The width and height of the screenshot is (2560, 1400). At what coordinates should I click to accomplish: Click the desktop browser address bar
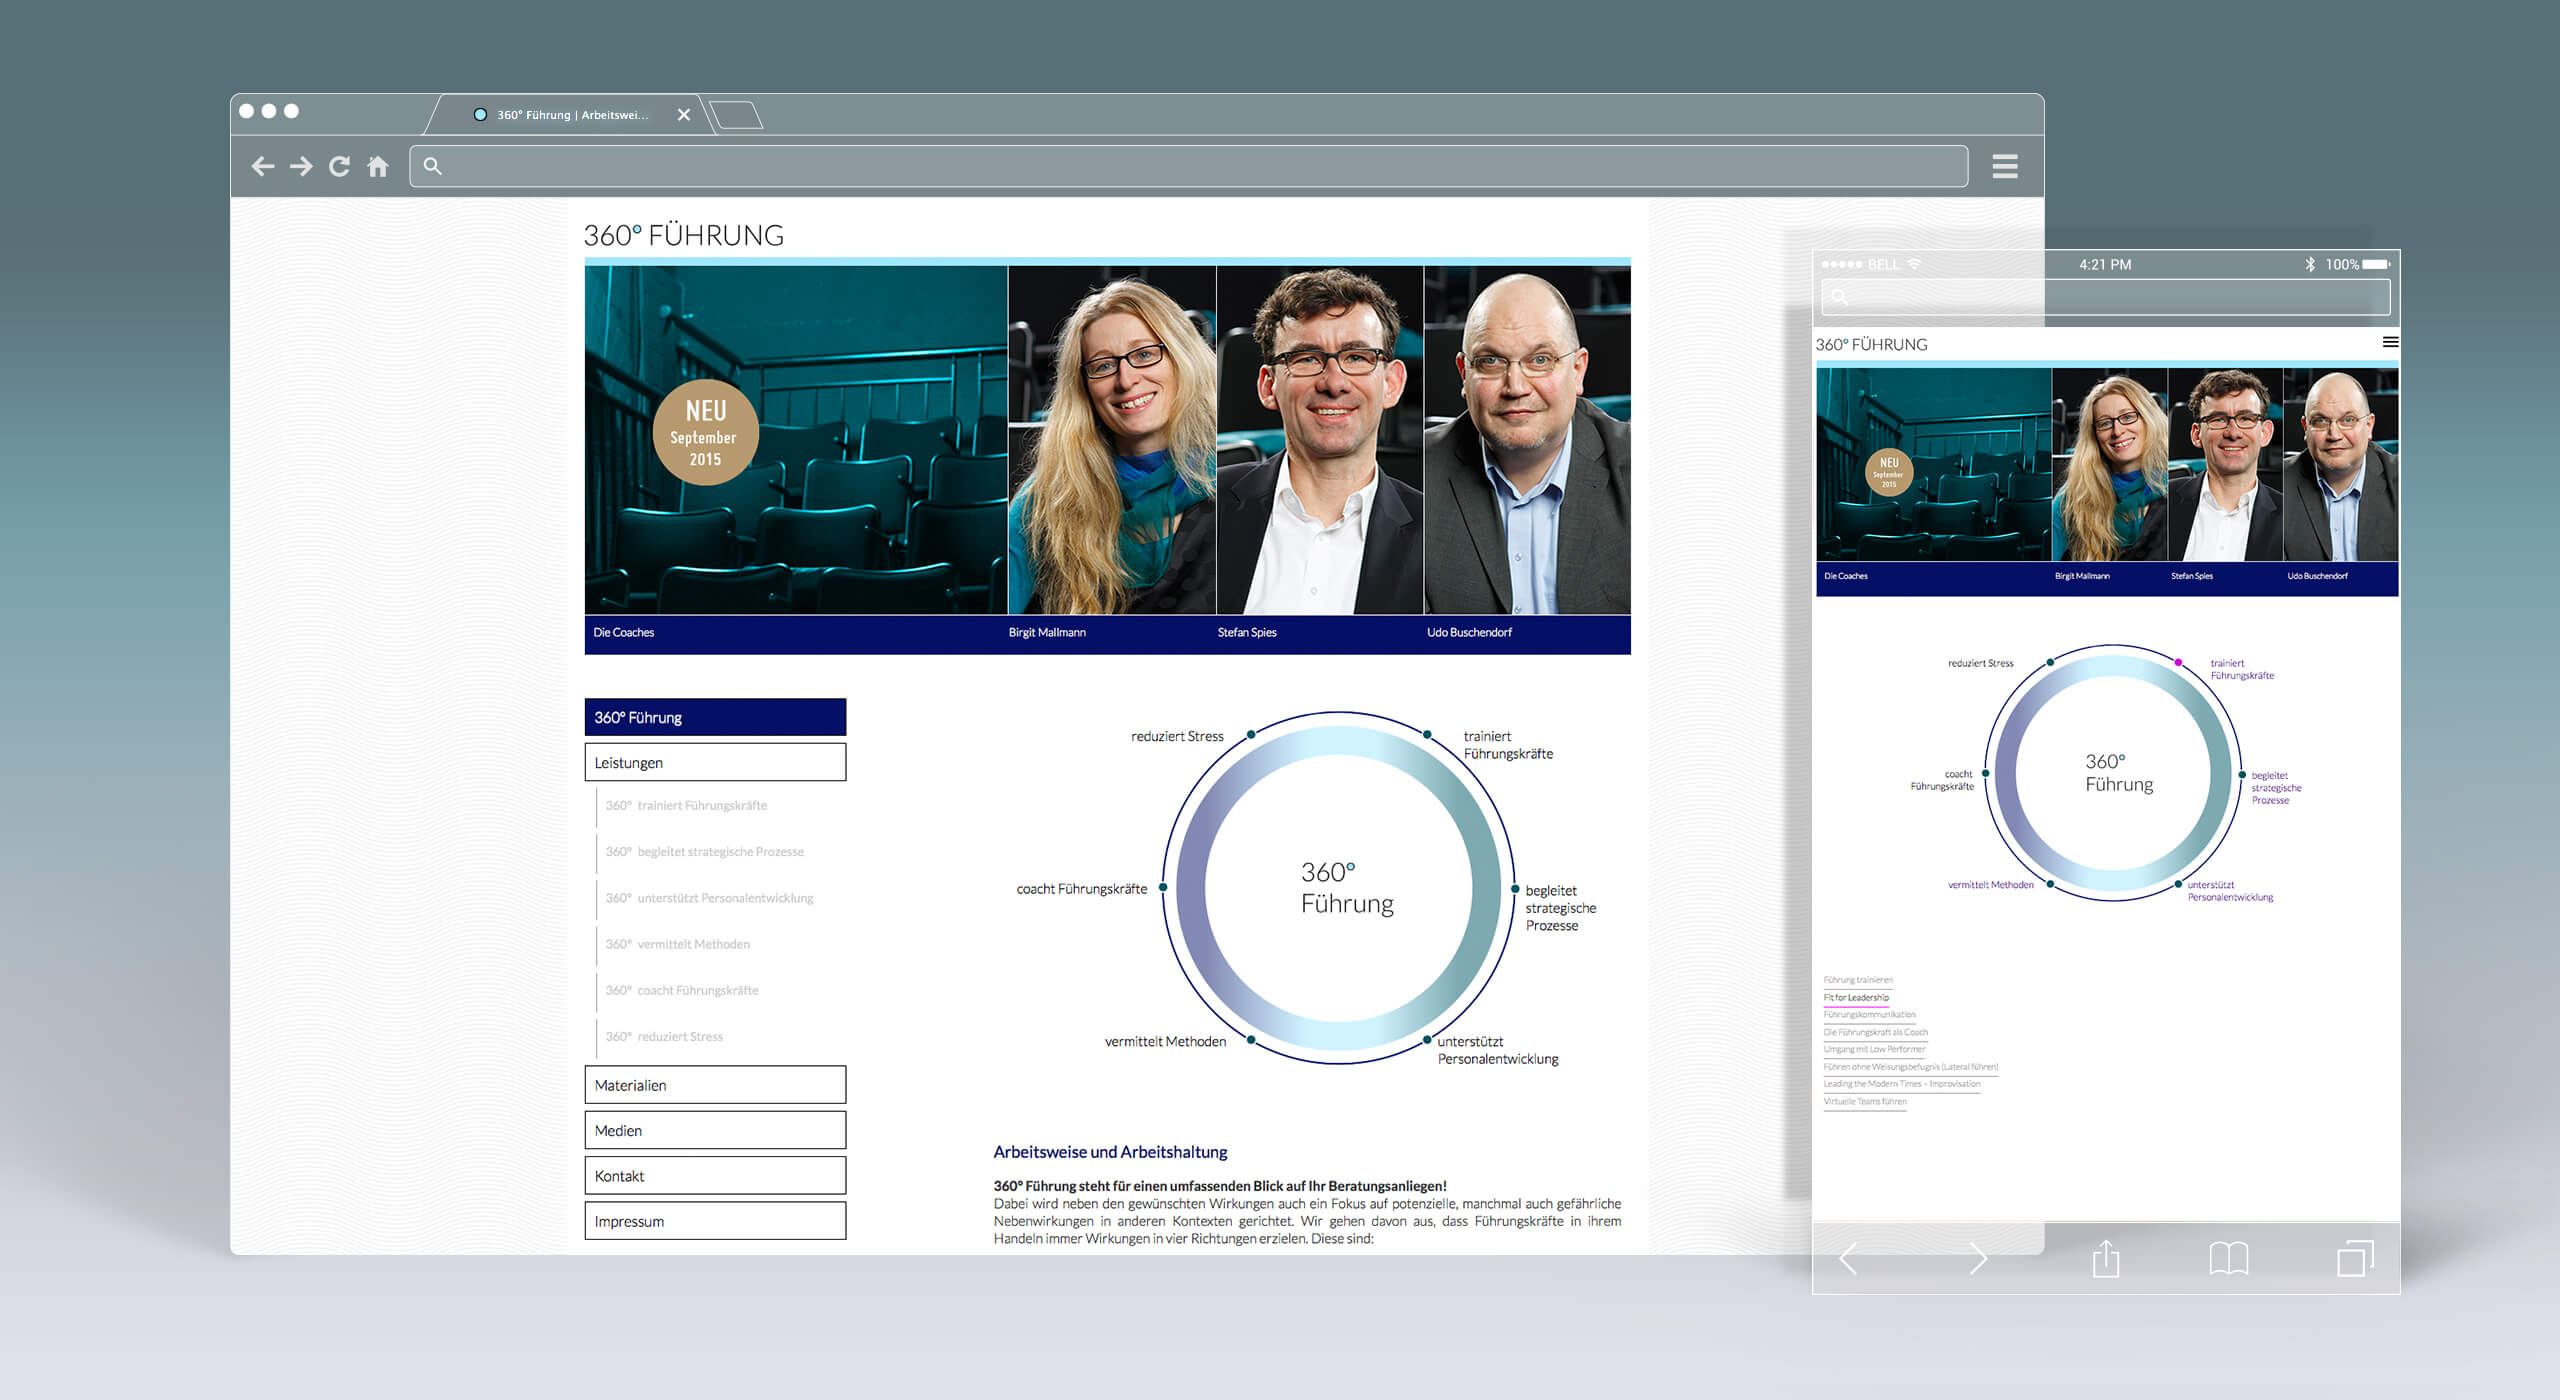click(1190, 166)
